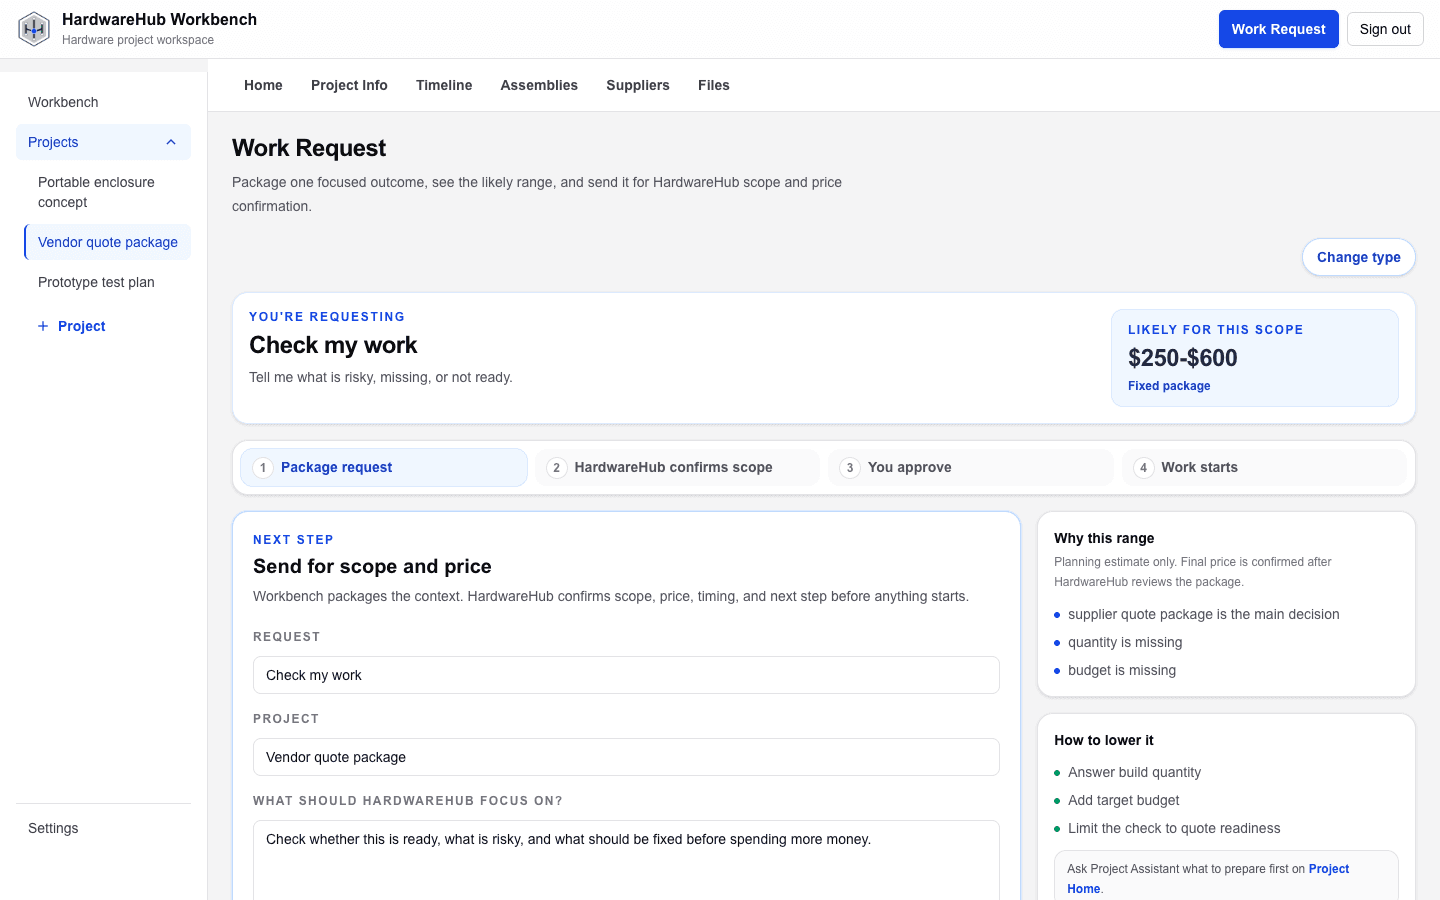Select the Suppliers tab
This screenshot has width=1440, height=900.
[638, 85]
